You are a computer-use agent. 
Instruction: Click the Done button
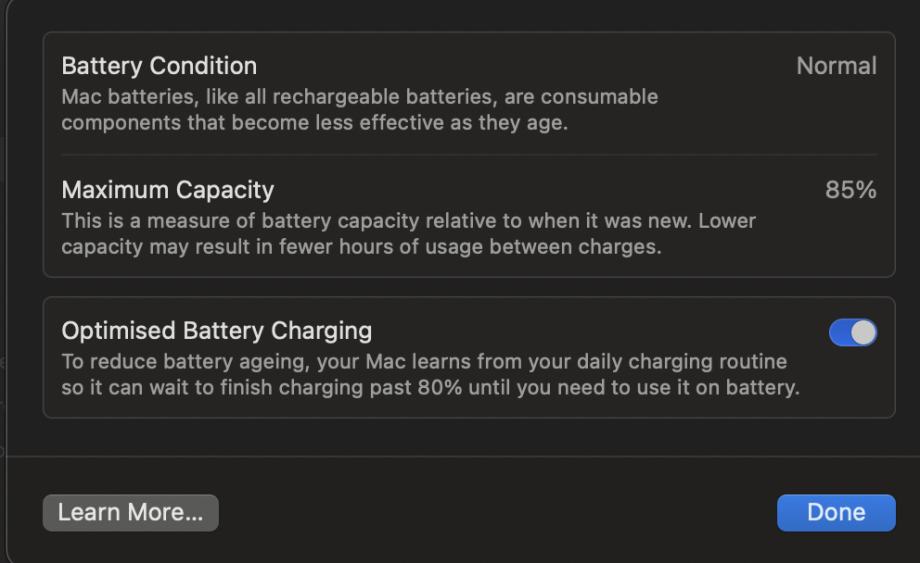coord(836,512)
